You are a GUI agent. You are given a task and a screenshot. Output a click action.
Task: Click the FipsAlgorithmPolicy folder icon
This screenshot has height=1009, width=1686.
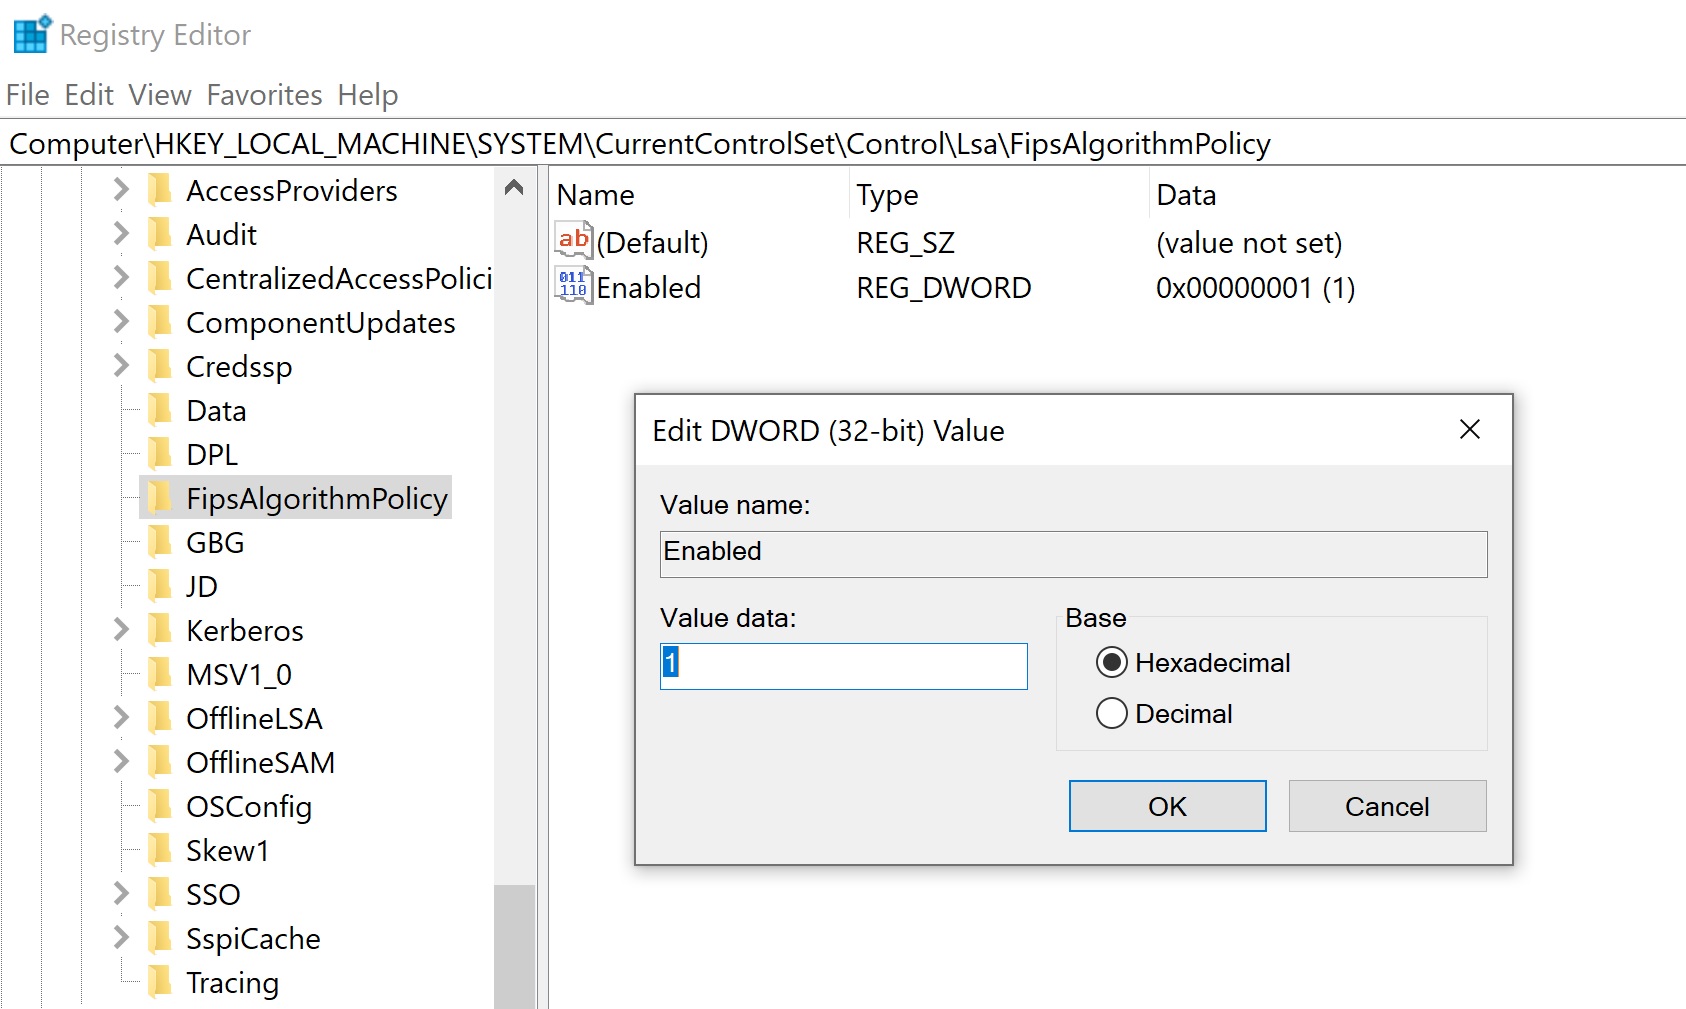[x=162, y=498]
